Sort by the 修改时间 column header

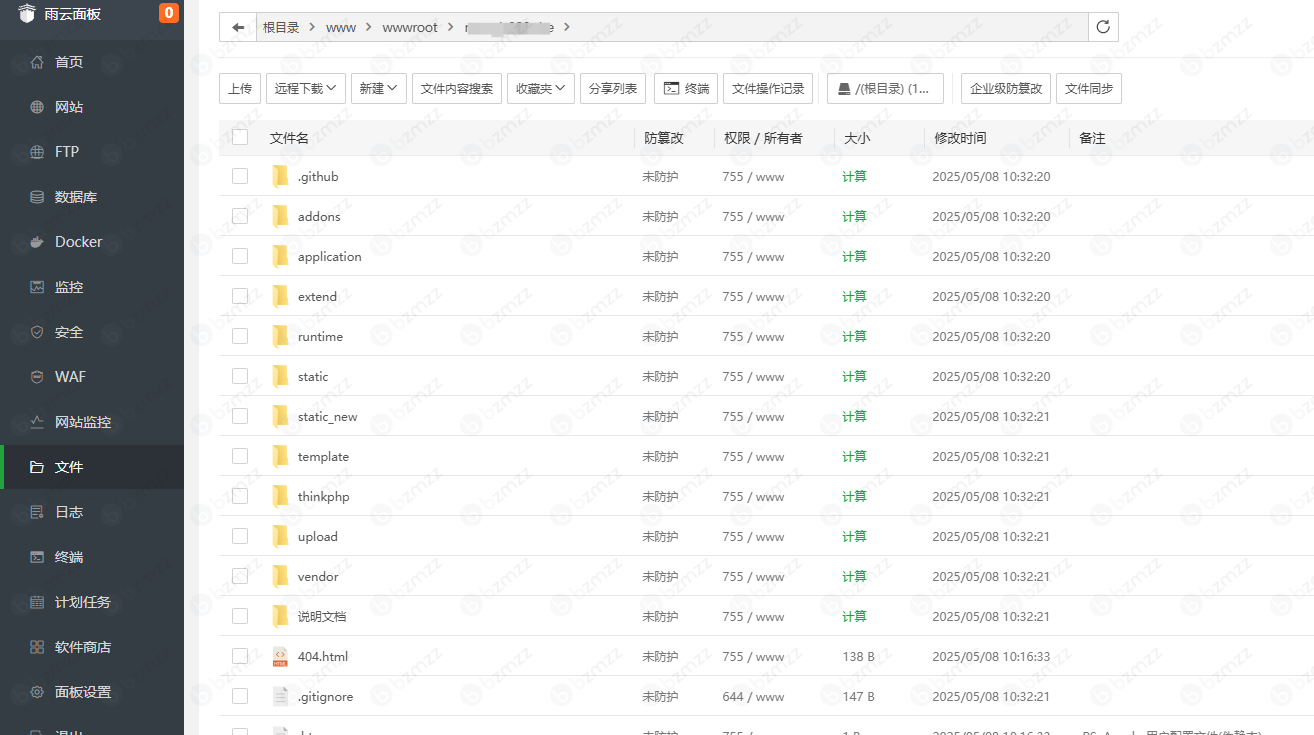click(x=960, y=138)
